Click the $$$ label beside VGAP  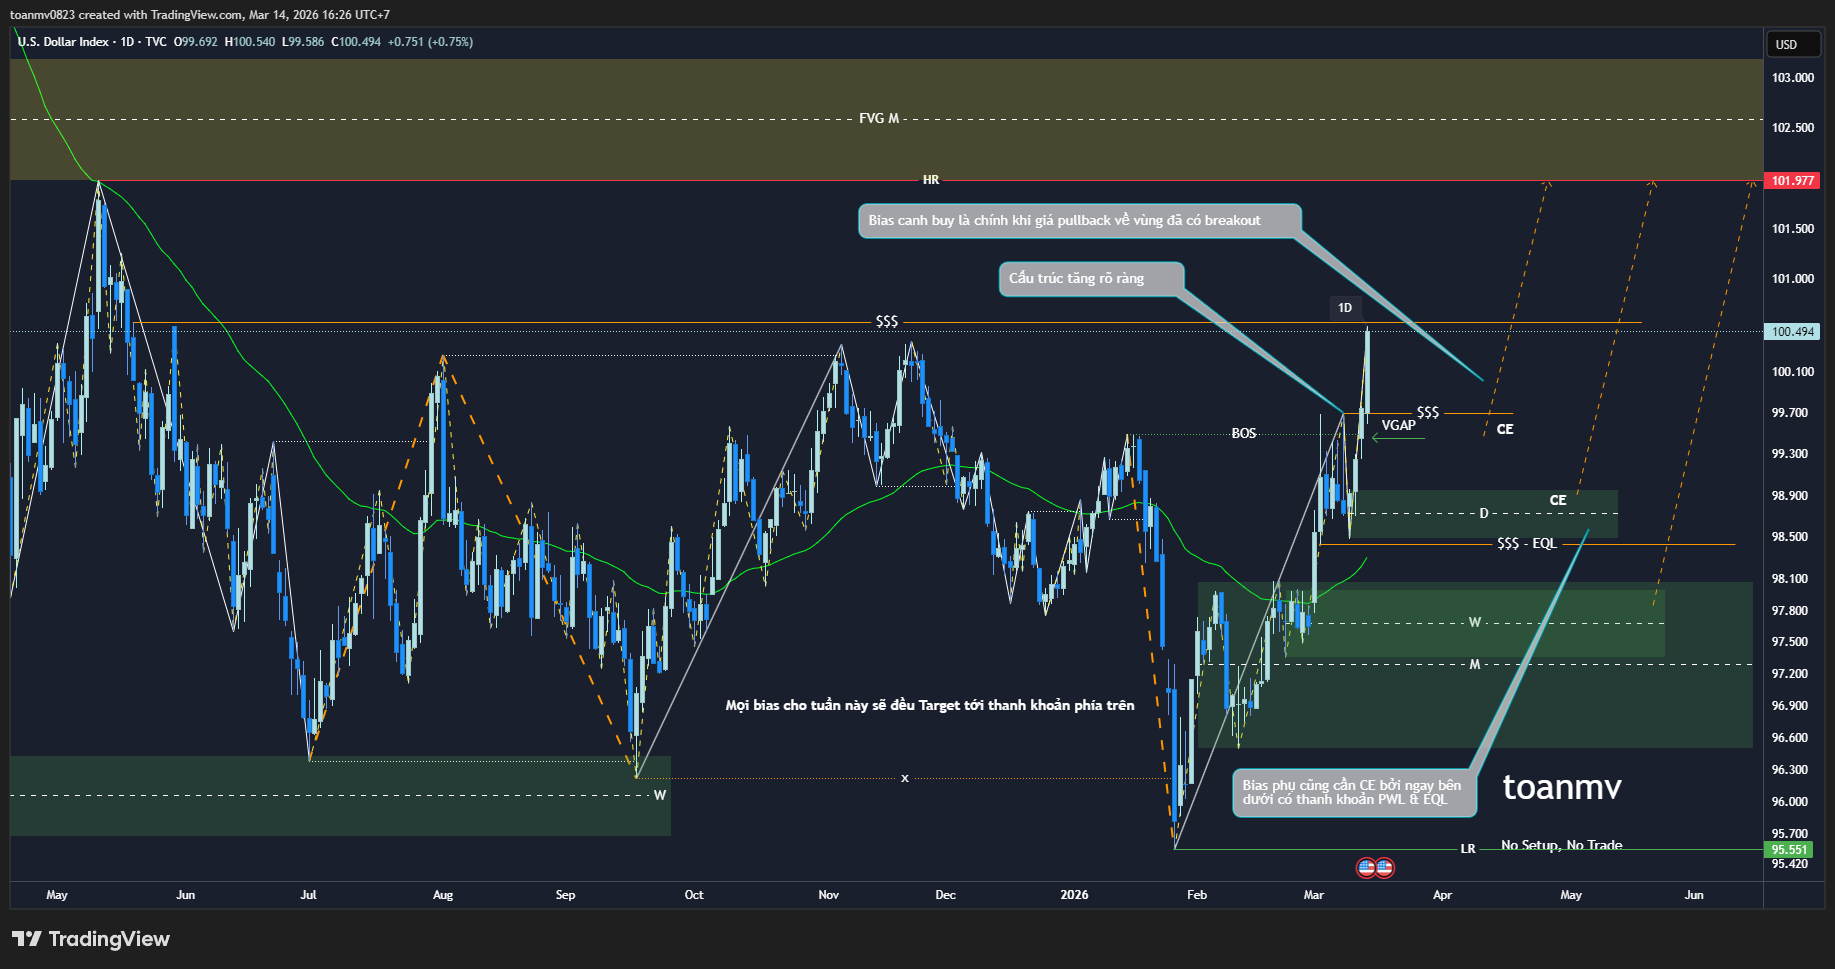1428,412
